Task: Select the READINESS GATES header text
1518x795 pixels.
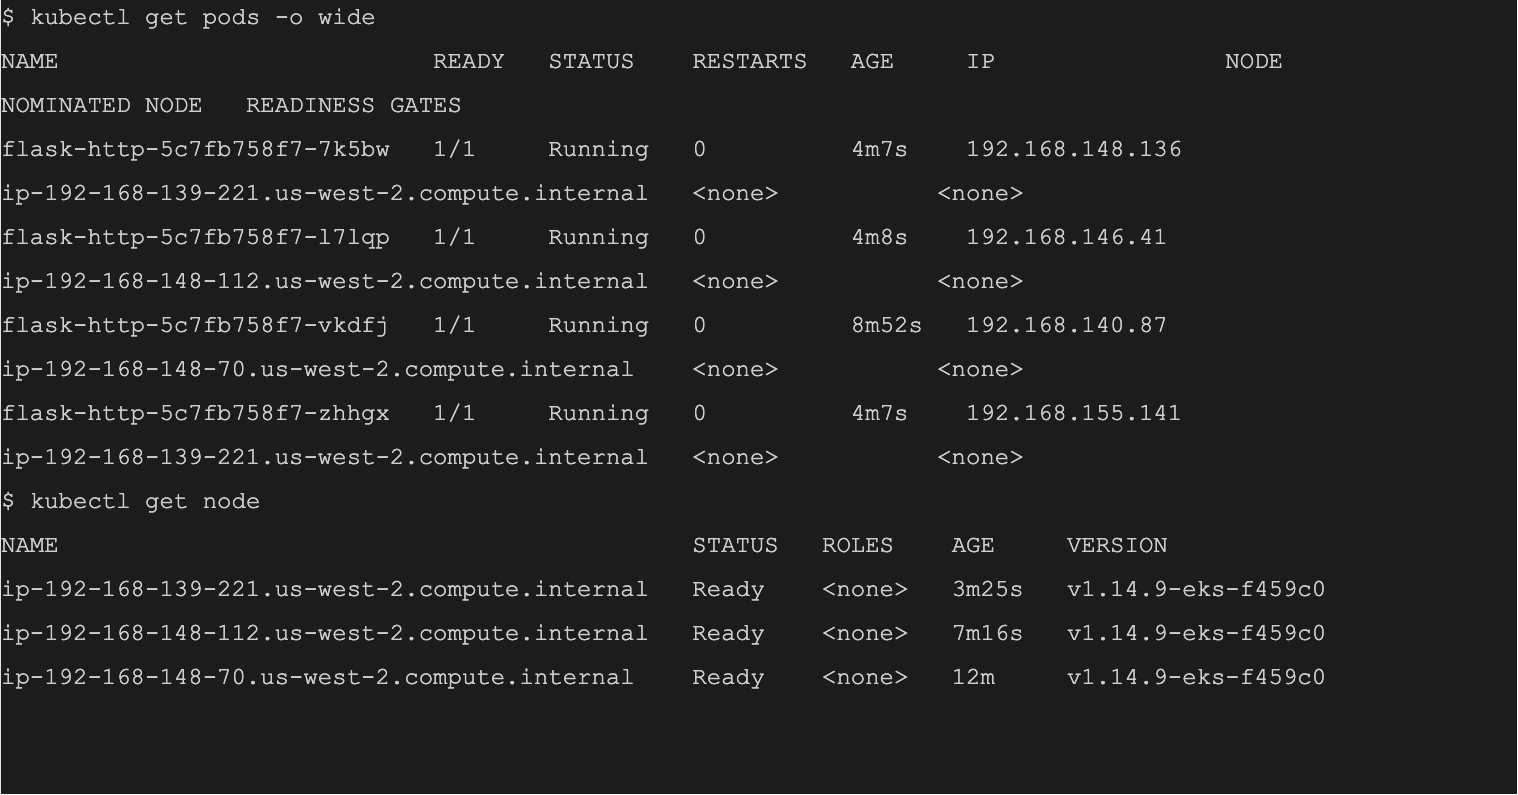Action: (x=353, y=106)
